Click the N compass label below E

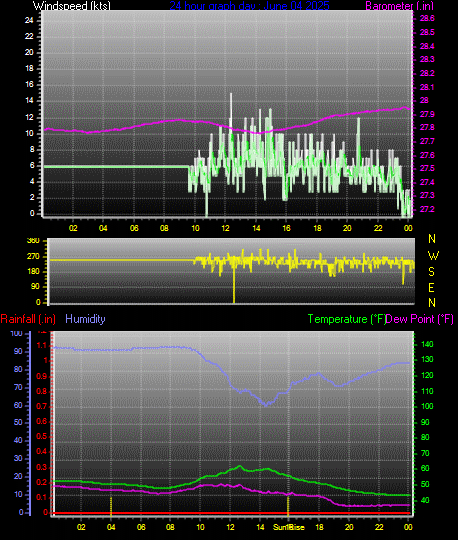(432, 303)
